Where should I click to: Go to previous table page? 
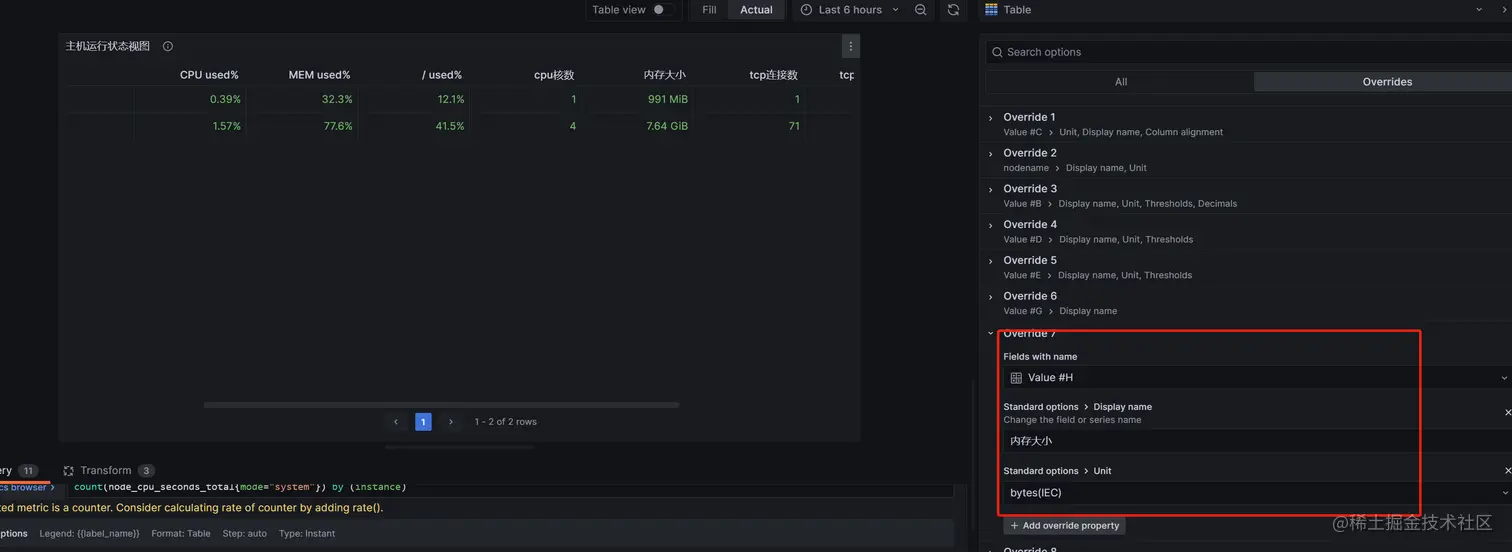pyautogui.click(x=396, y=422)
